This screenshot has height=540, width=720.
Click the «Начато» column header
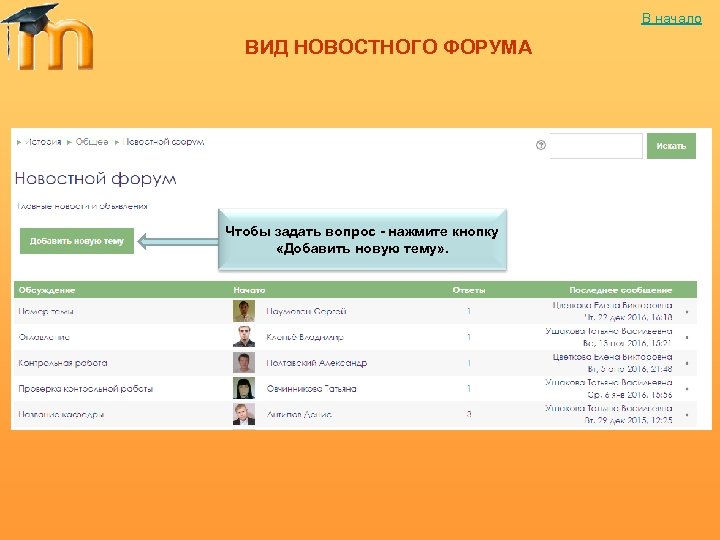click(x=249, y=290)
